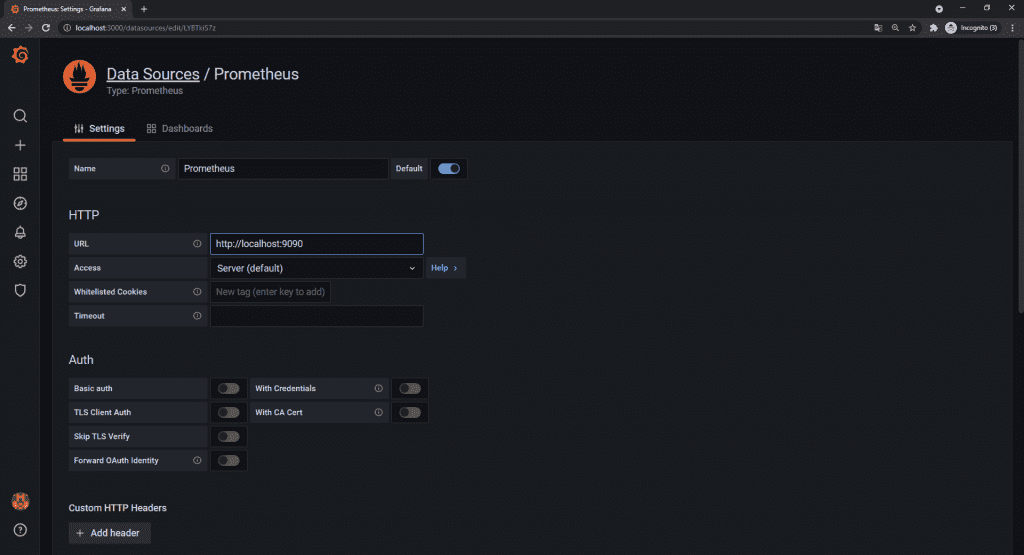Image resolution: width=1024 pixels, height=555 pixels.
Task: Click the Incognito profile button
Action: click(971, 27)
